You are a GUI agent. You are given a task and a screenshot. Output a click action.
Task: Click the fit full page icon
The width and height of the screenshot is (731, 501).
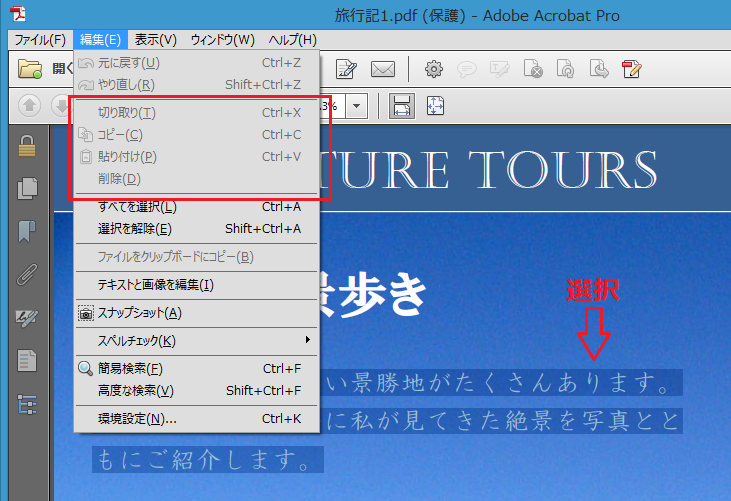click(x=435, y=106)
